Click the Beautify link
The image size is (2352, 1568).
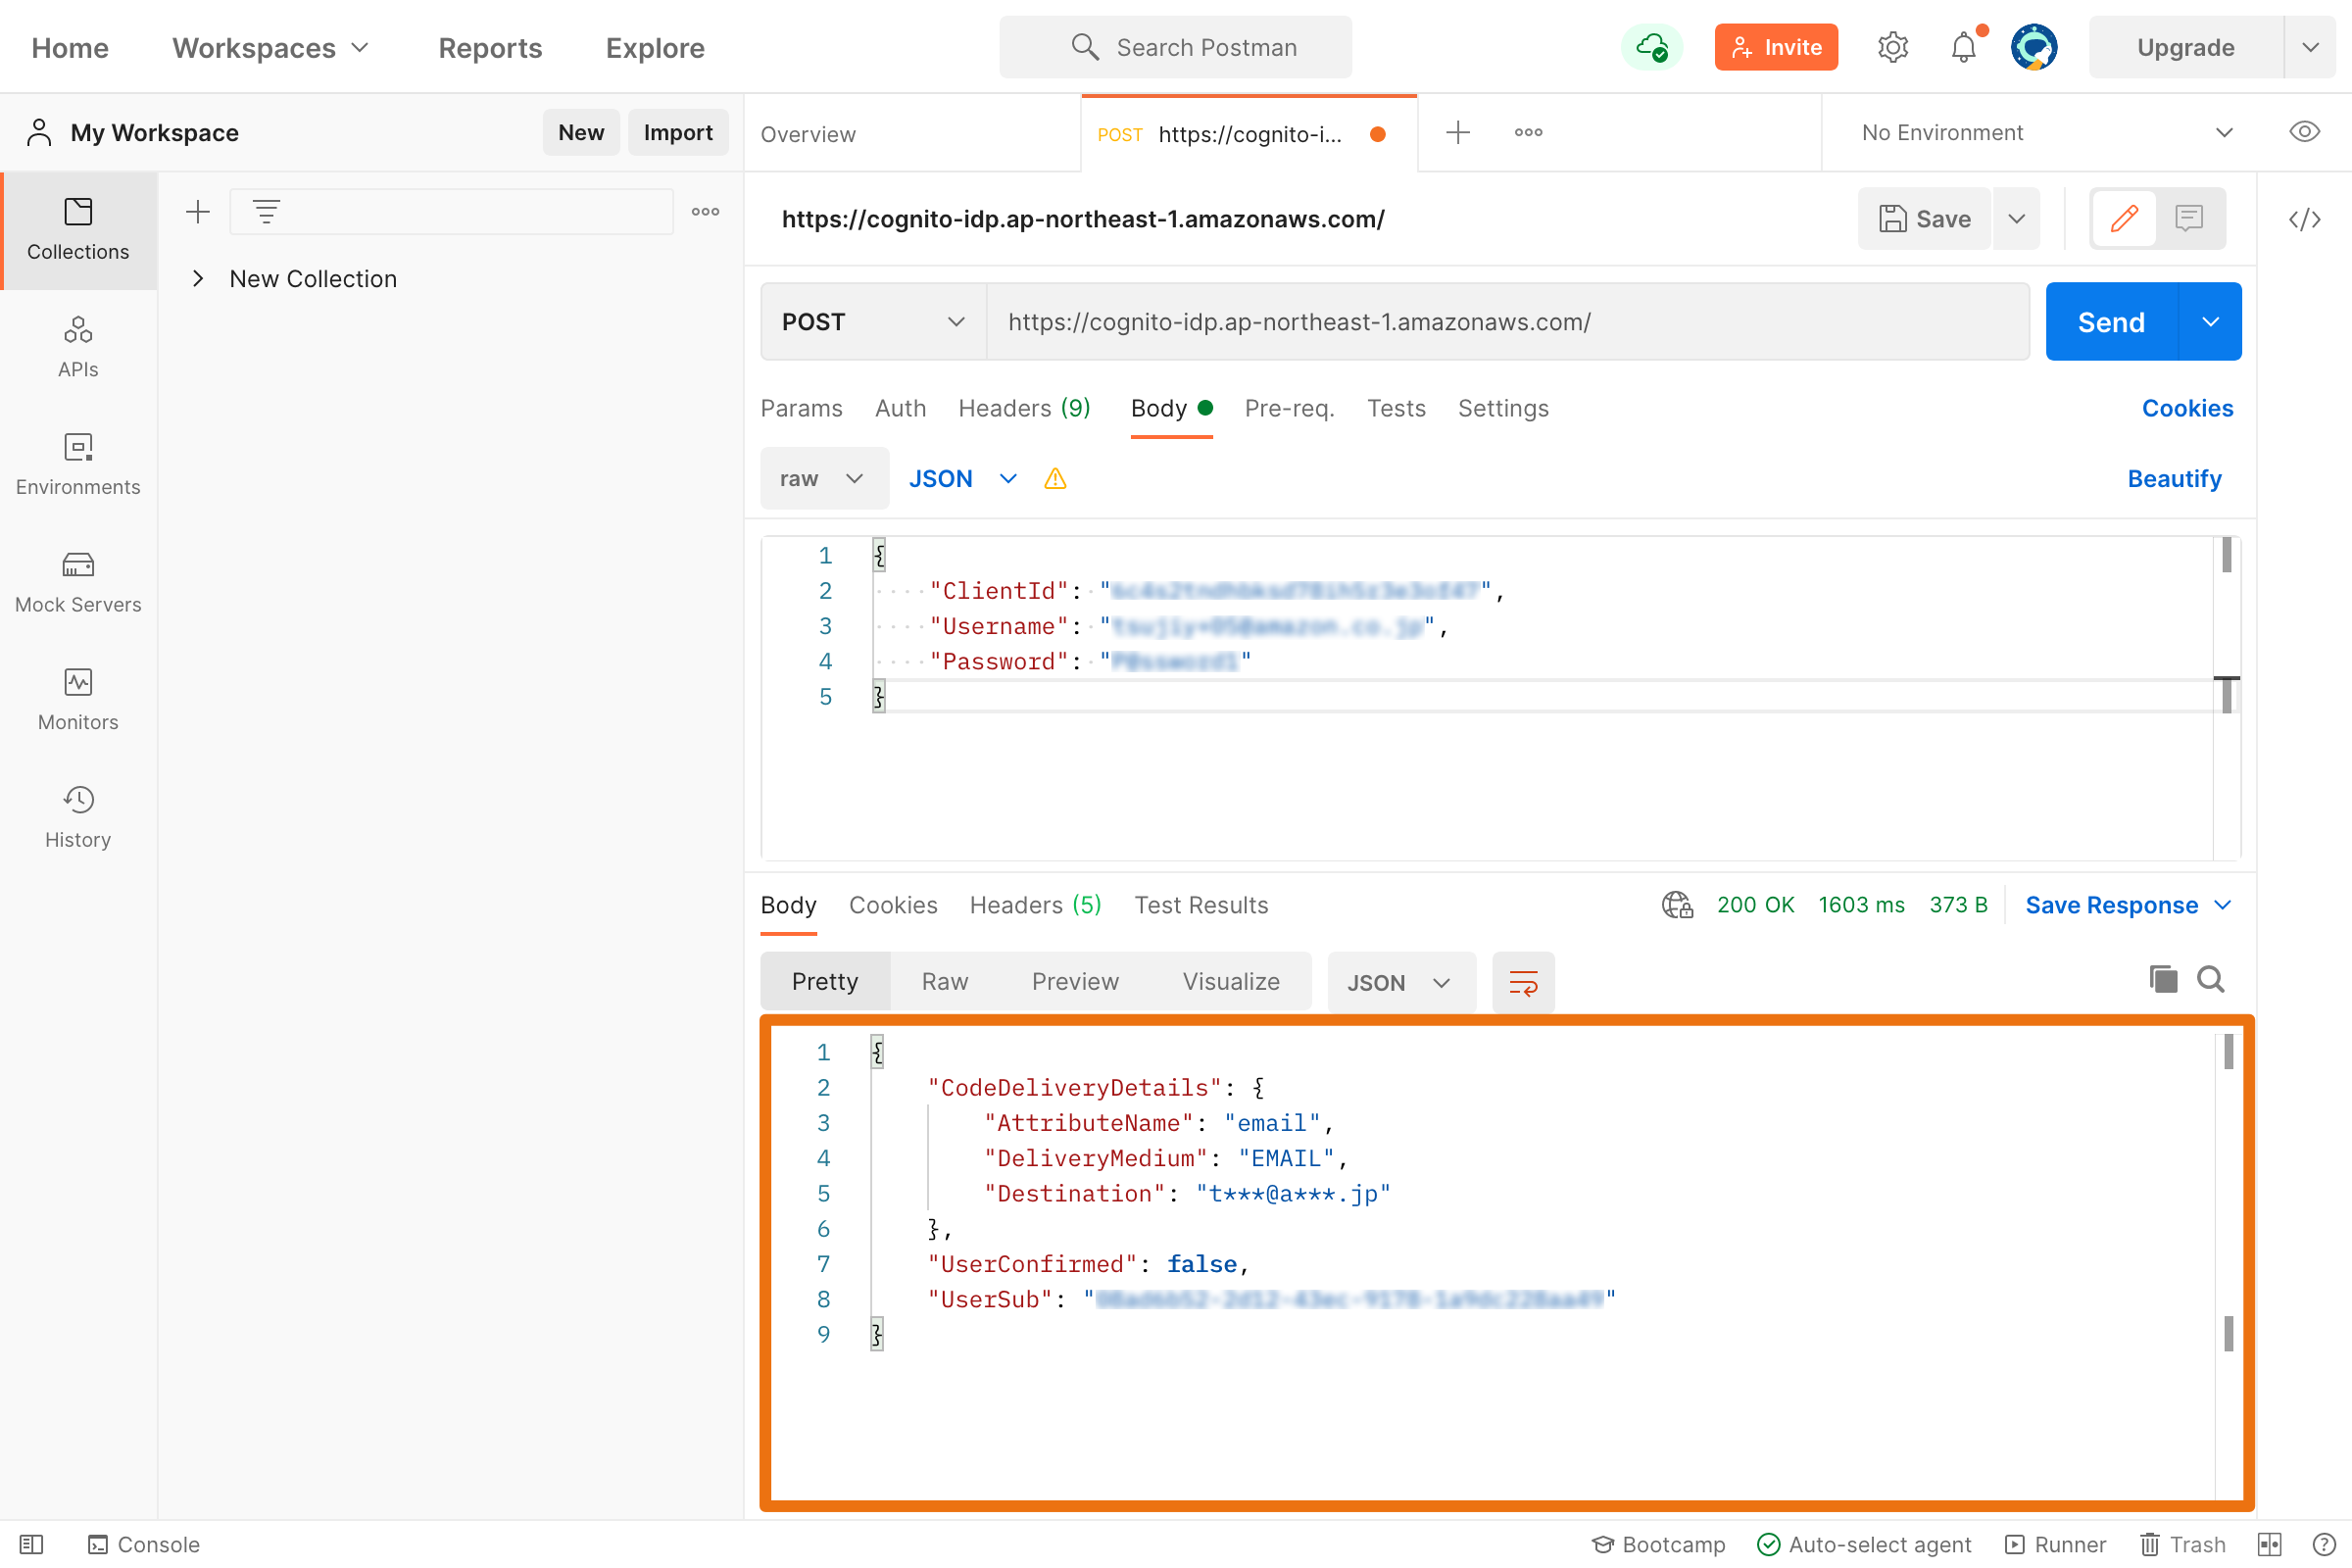pos(2174,479)
